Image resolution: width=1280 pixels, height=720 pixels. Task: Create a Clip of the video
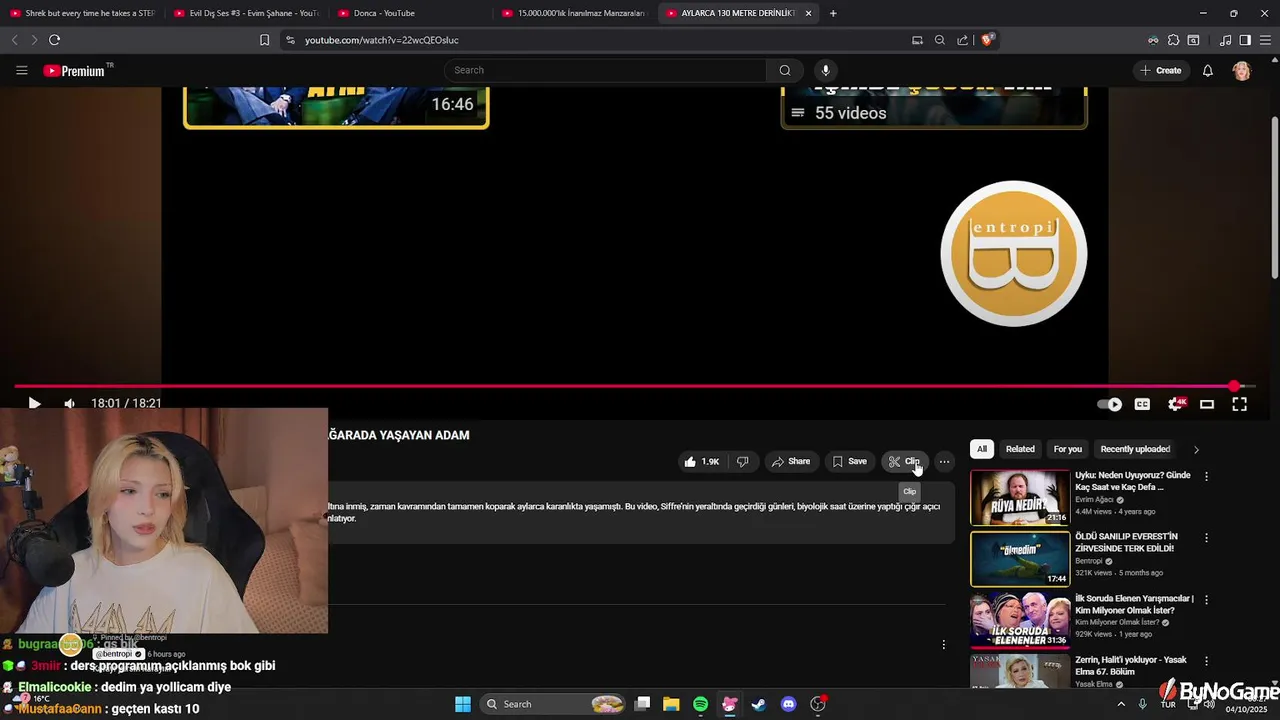click(904, 461)
